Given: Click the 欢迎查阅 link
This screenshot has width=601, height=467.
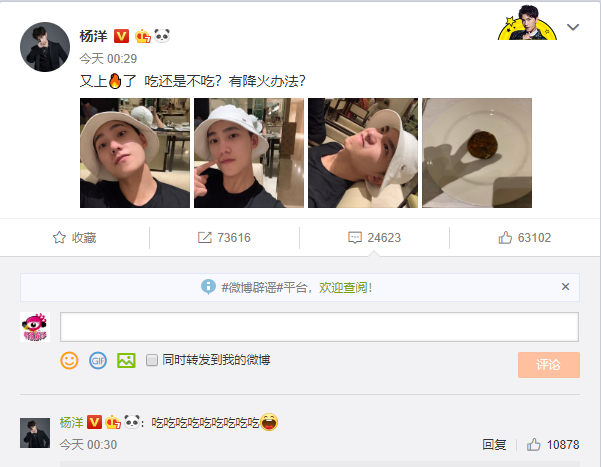Looking at the screenshot, I should (x=345, y=287).
